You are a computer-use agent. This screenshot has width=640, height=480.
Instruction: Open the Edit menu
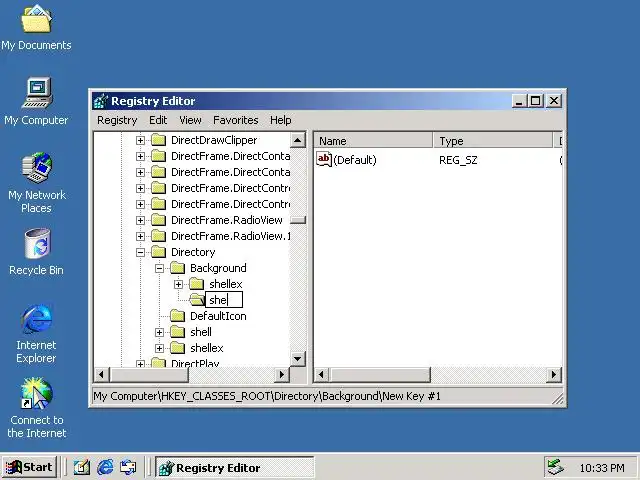pyautogui.click(x=158, y=120)
